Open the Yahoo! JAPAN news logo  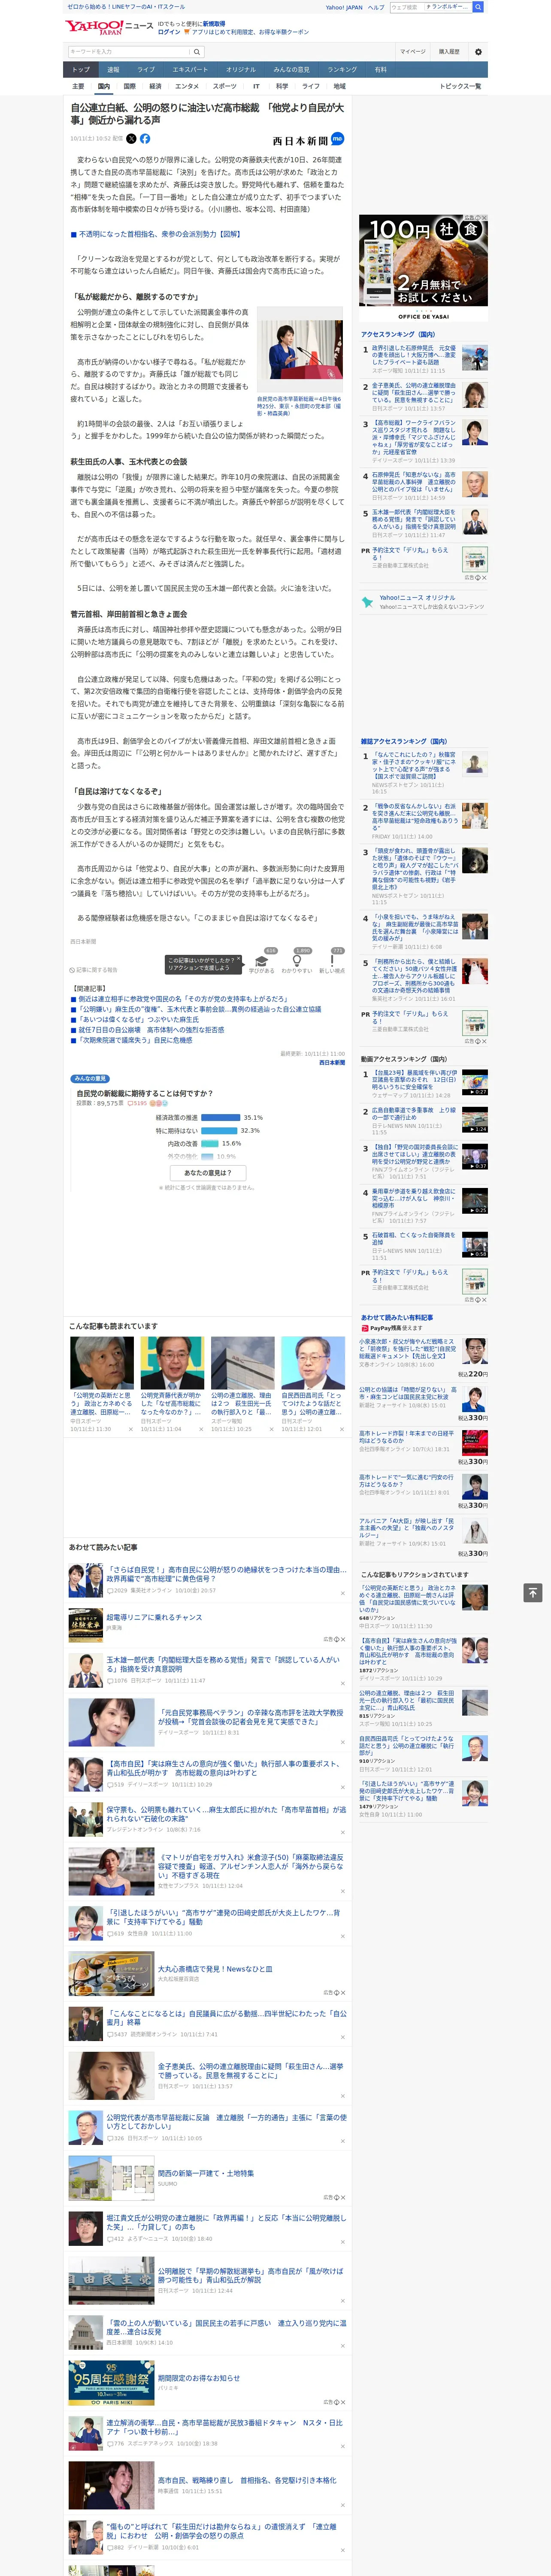108,27
